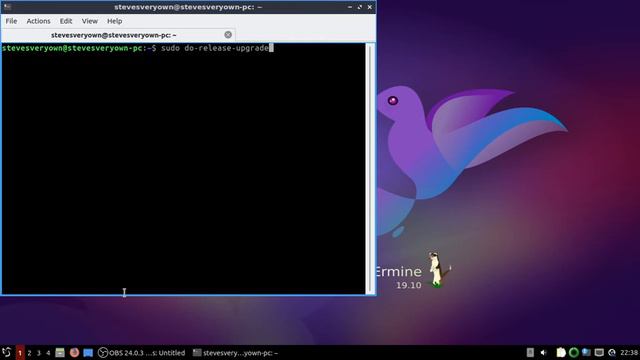
Task: Switch to workspace 2
Action: (29, 353)
